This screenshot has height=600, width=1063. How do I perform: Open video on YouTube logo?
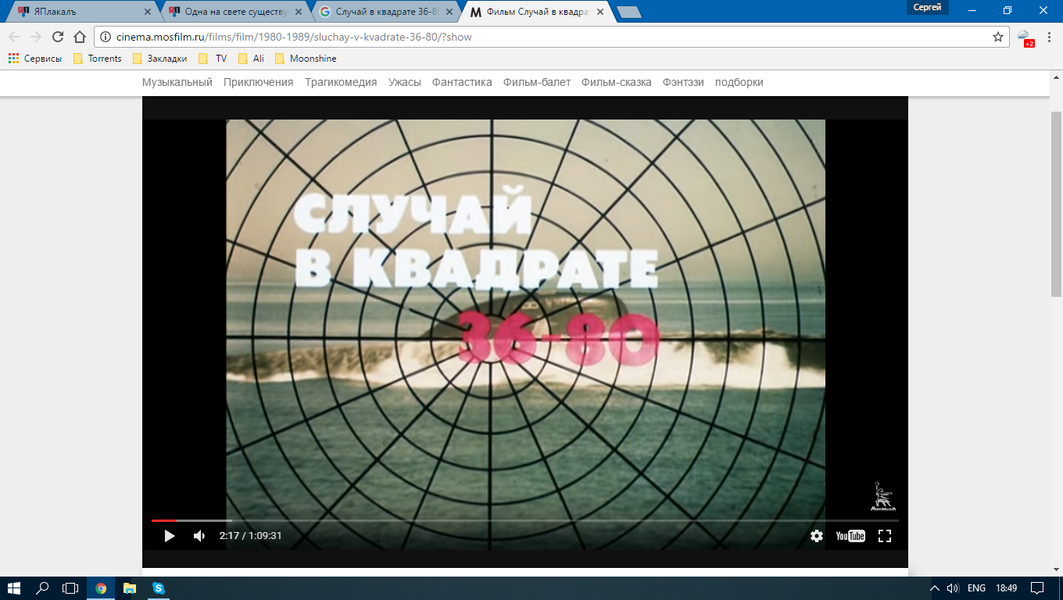(x=850, y=536)
